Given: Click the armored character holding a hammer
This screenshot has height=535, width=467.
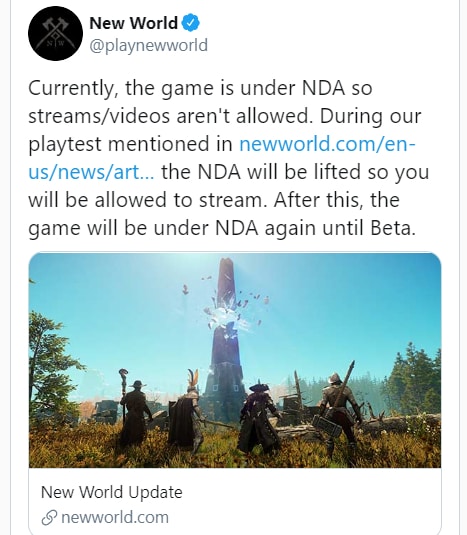Looking at the screenshot, I should 338,411.
